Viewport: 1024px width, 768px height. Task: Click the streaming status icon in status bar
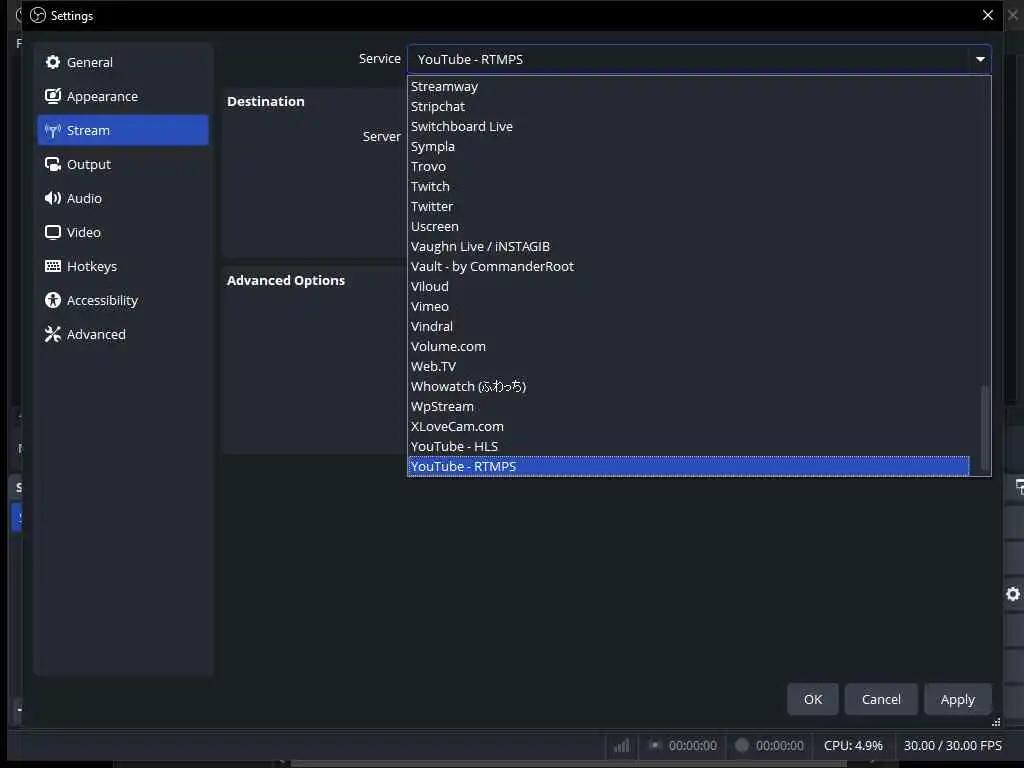[654, 745]
